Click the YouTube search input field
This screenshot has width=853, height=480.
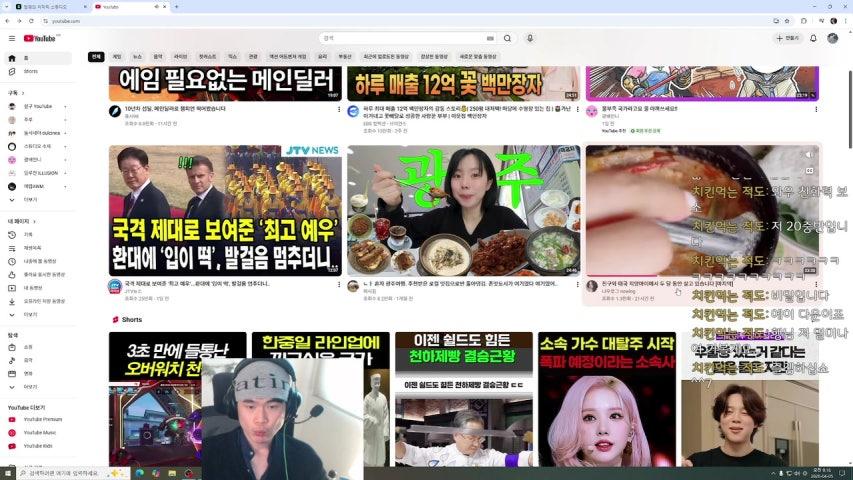pyautogui.click(x=403, y=38)
